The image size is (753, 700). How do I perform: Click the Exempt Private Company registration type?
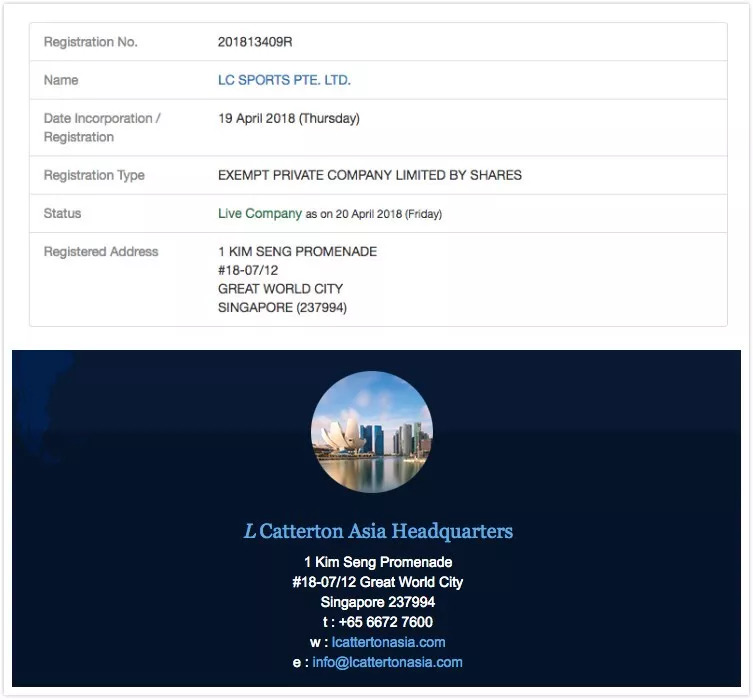[x=370, y=175]
